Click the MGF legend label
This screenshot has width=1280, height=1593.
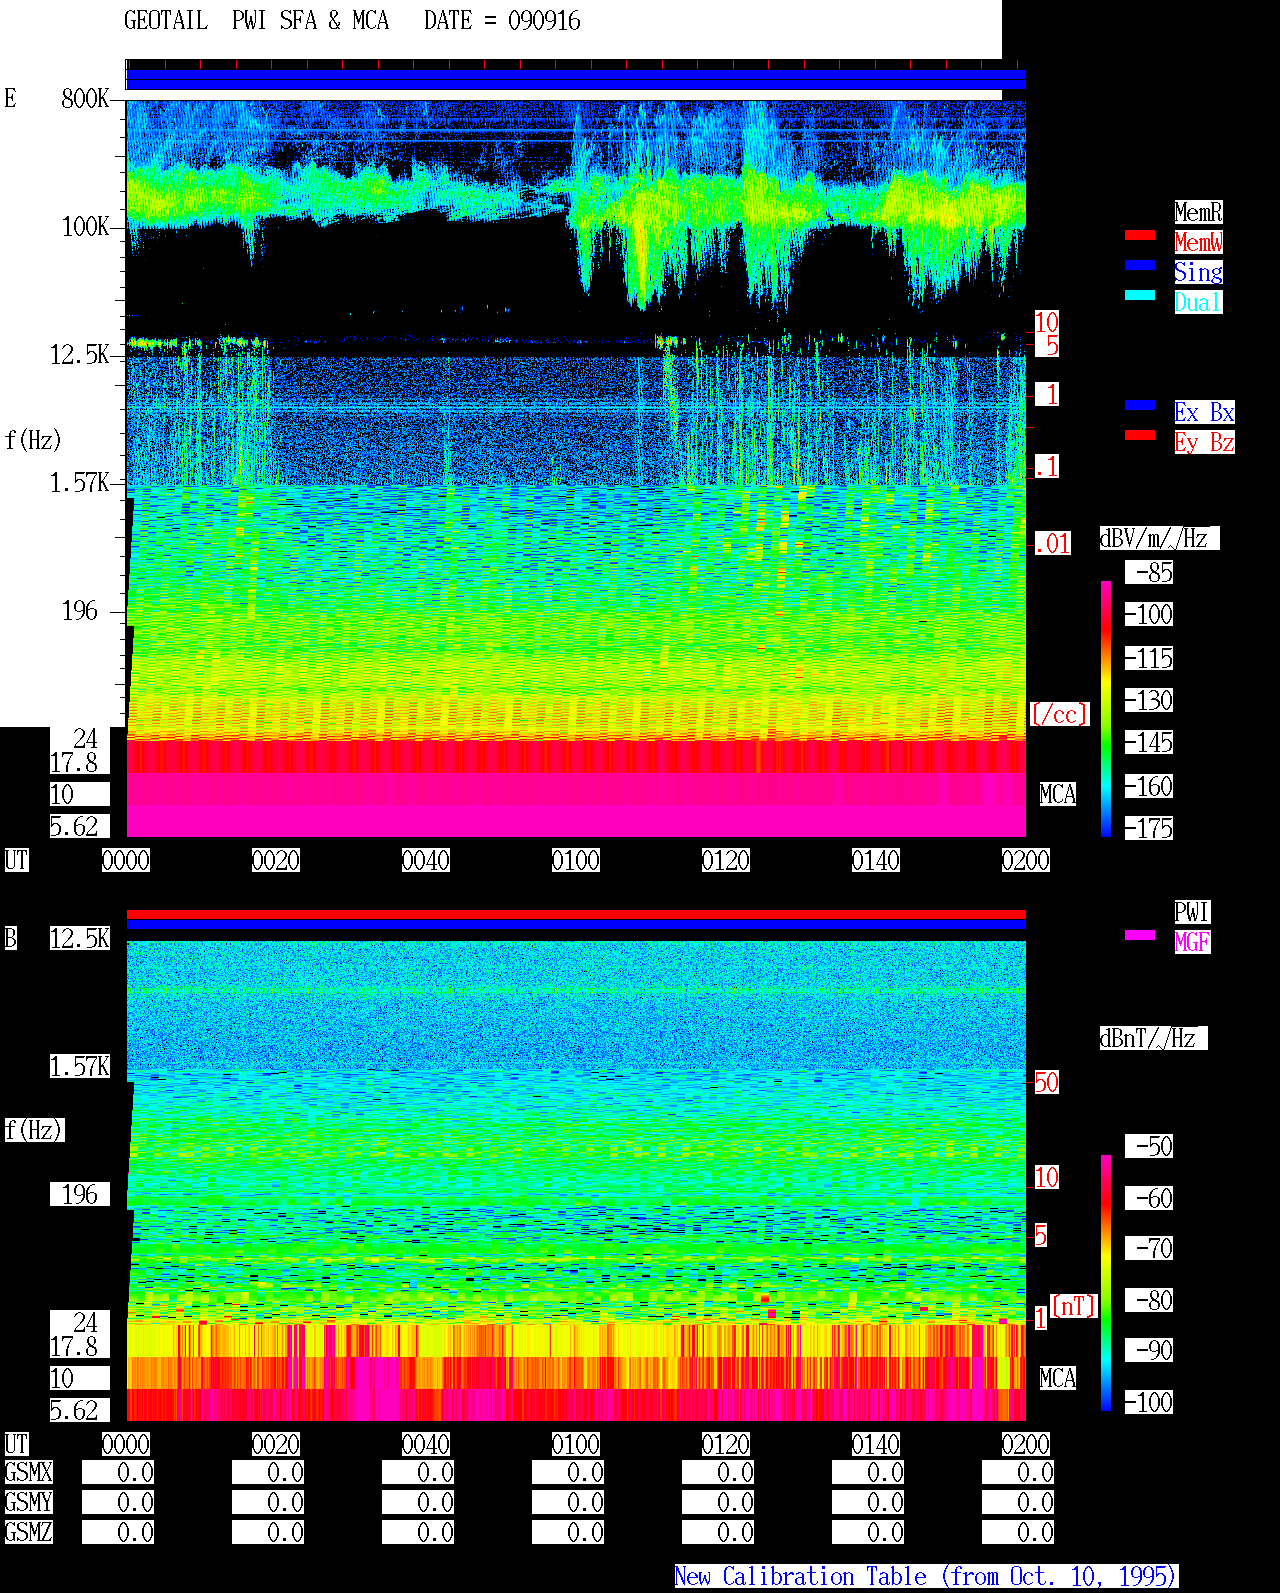coord(1192,942)
